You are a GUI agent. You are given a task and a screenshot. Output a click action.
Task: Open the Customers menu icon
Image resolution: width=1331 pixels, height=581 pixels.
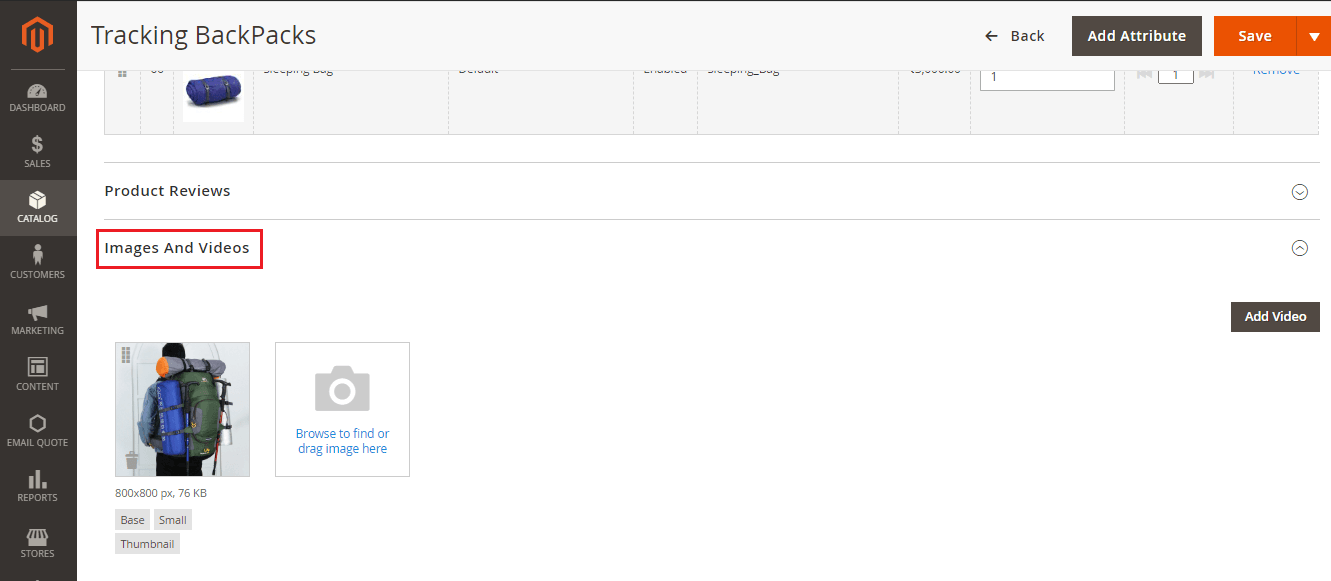pos(38,255)
